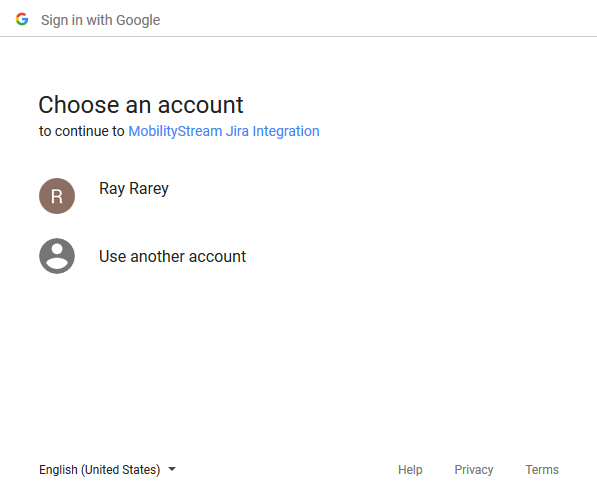597x498 pixels.
Task: Click the word English in the language selector
Action: (x=58, y=469)
